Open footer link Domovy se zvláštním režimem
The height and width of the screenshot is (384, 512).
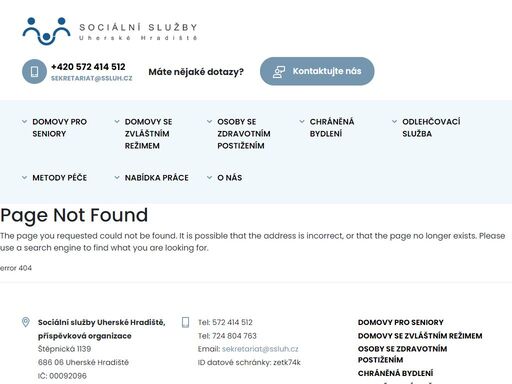420,336
